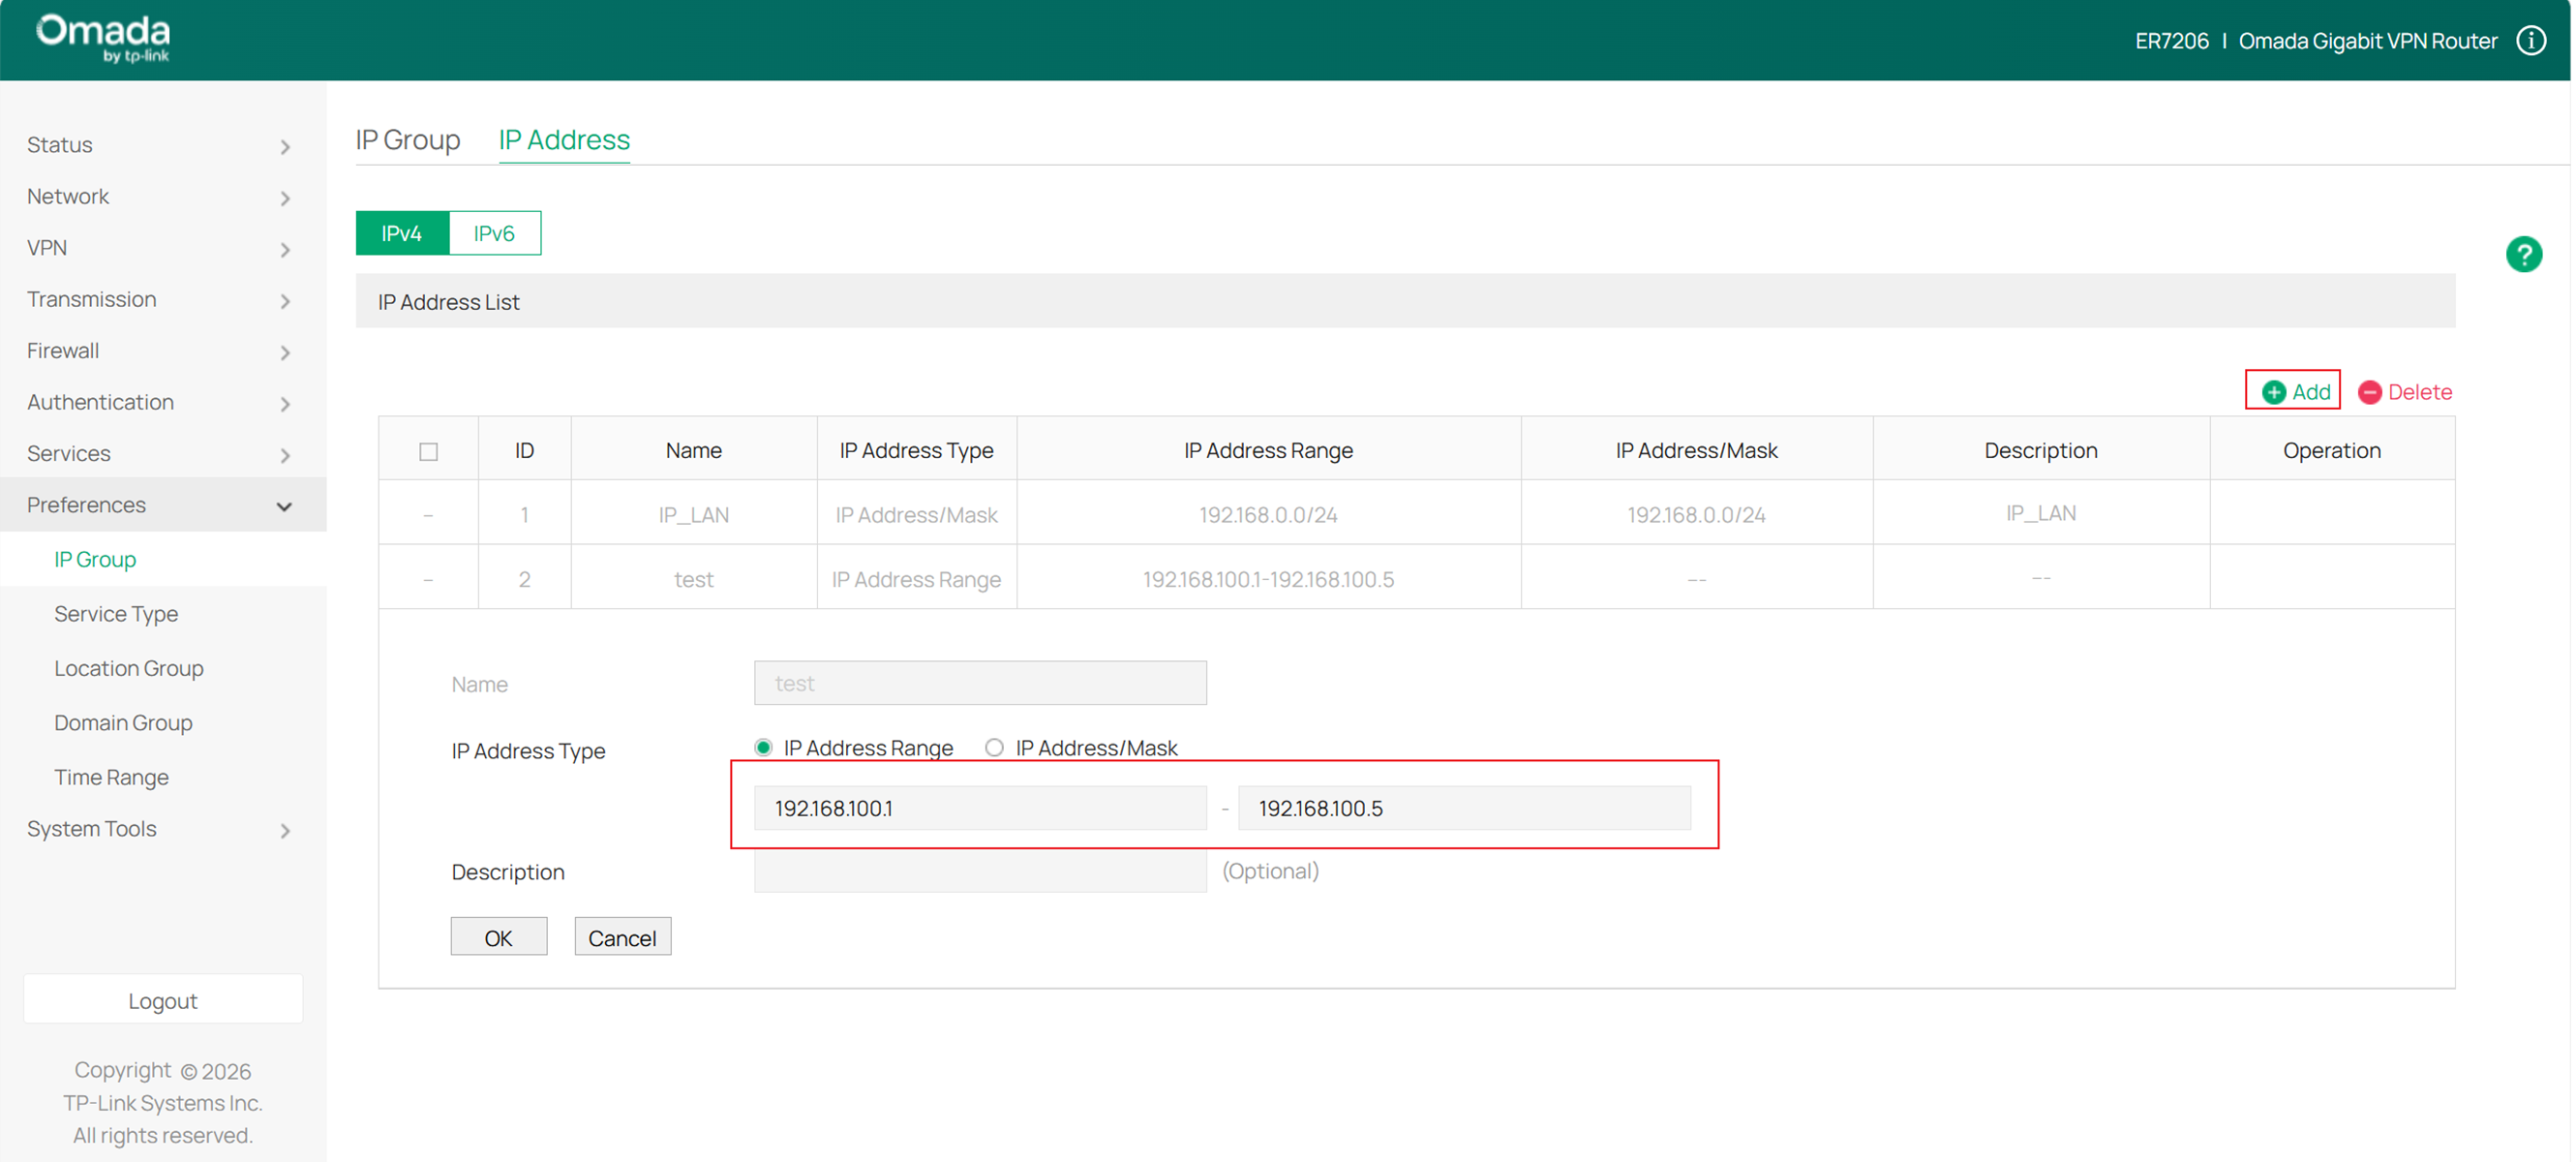Click the green help question mark icon
Viewport: 2576px width, 1162px height.
(2523, 254)
